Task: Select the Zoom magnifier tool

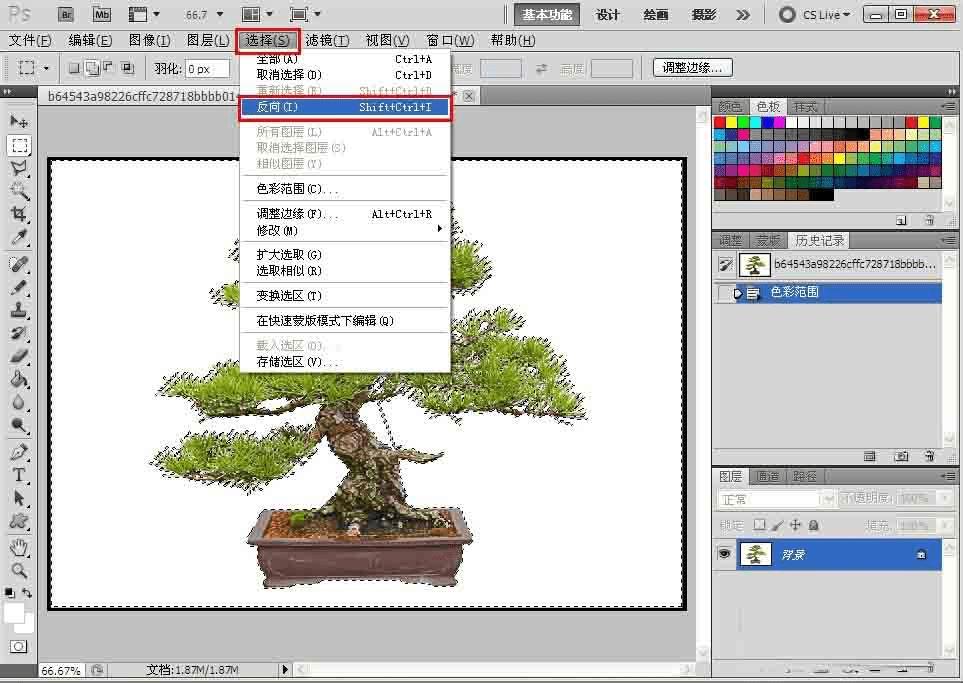Action: (19, 571)
